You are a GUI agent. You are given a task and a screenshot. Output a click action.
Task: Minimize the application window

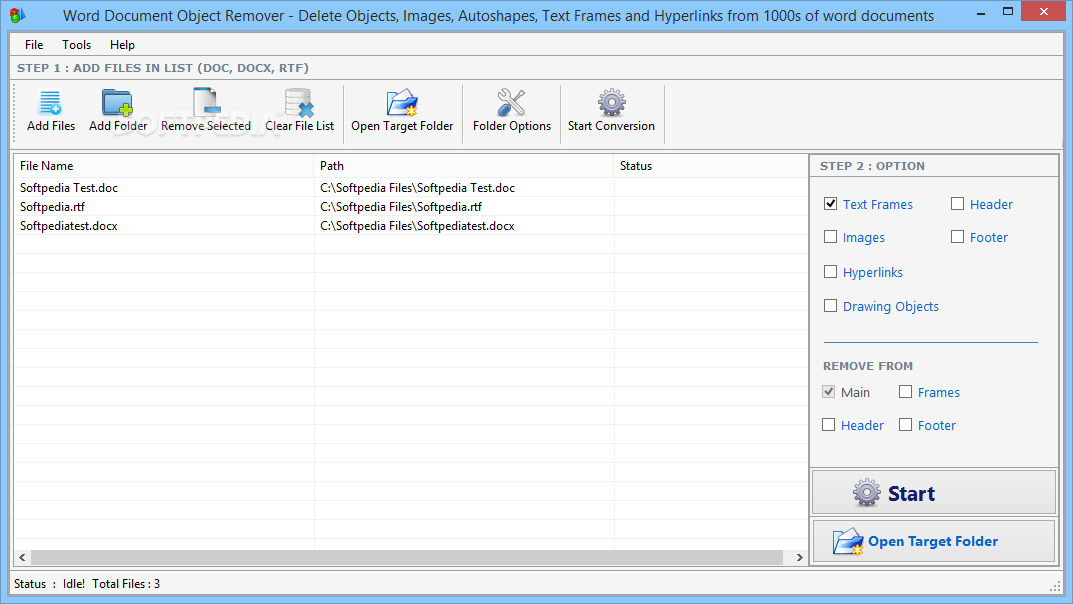(981, 12)
